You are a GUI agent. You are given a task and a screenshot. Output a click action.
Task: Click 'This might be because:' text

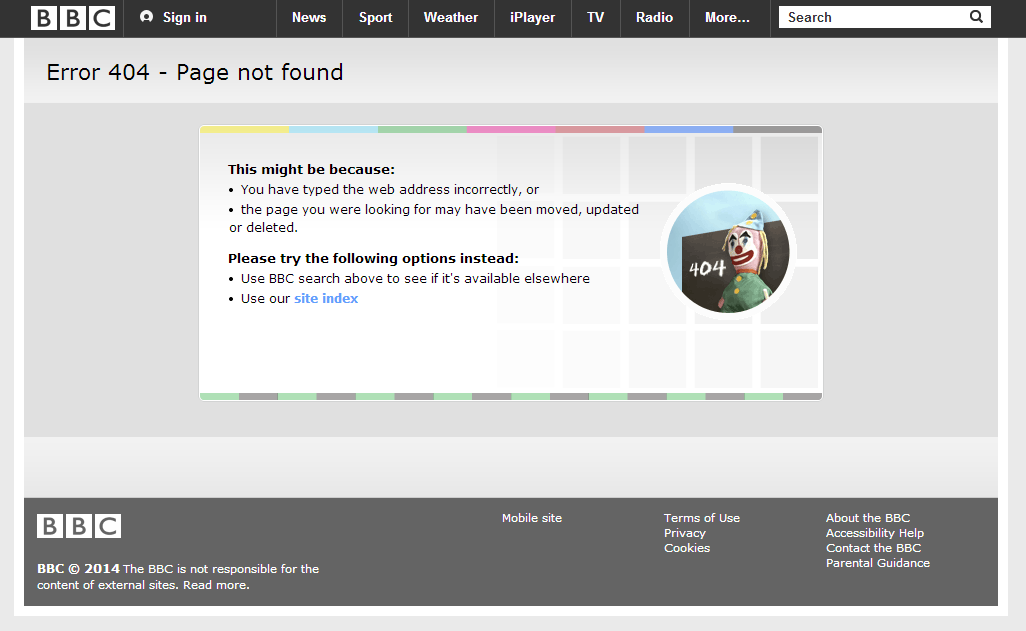click(311, 170)
